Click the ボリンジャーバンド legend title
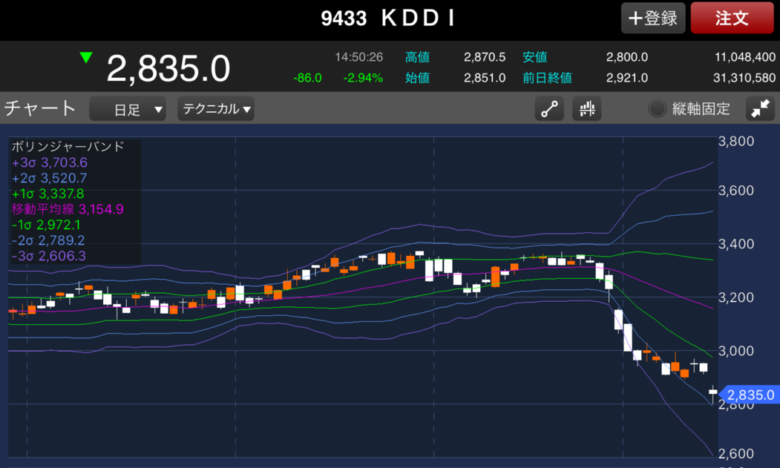Screen dimensions: 780x468 click(x=68, y=146)
